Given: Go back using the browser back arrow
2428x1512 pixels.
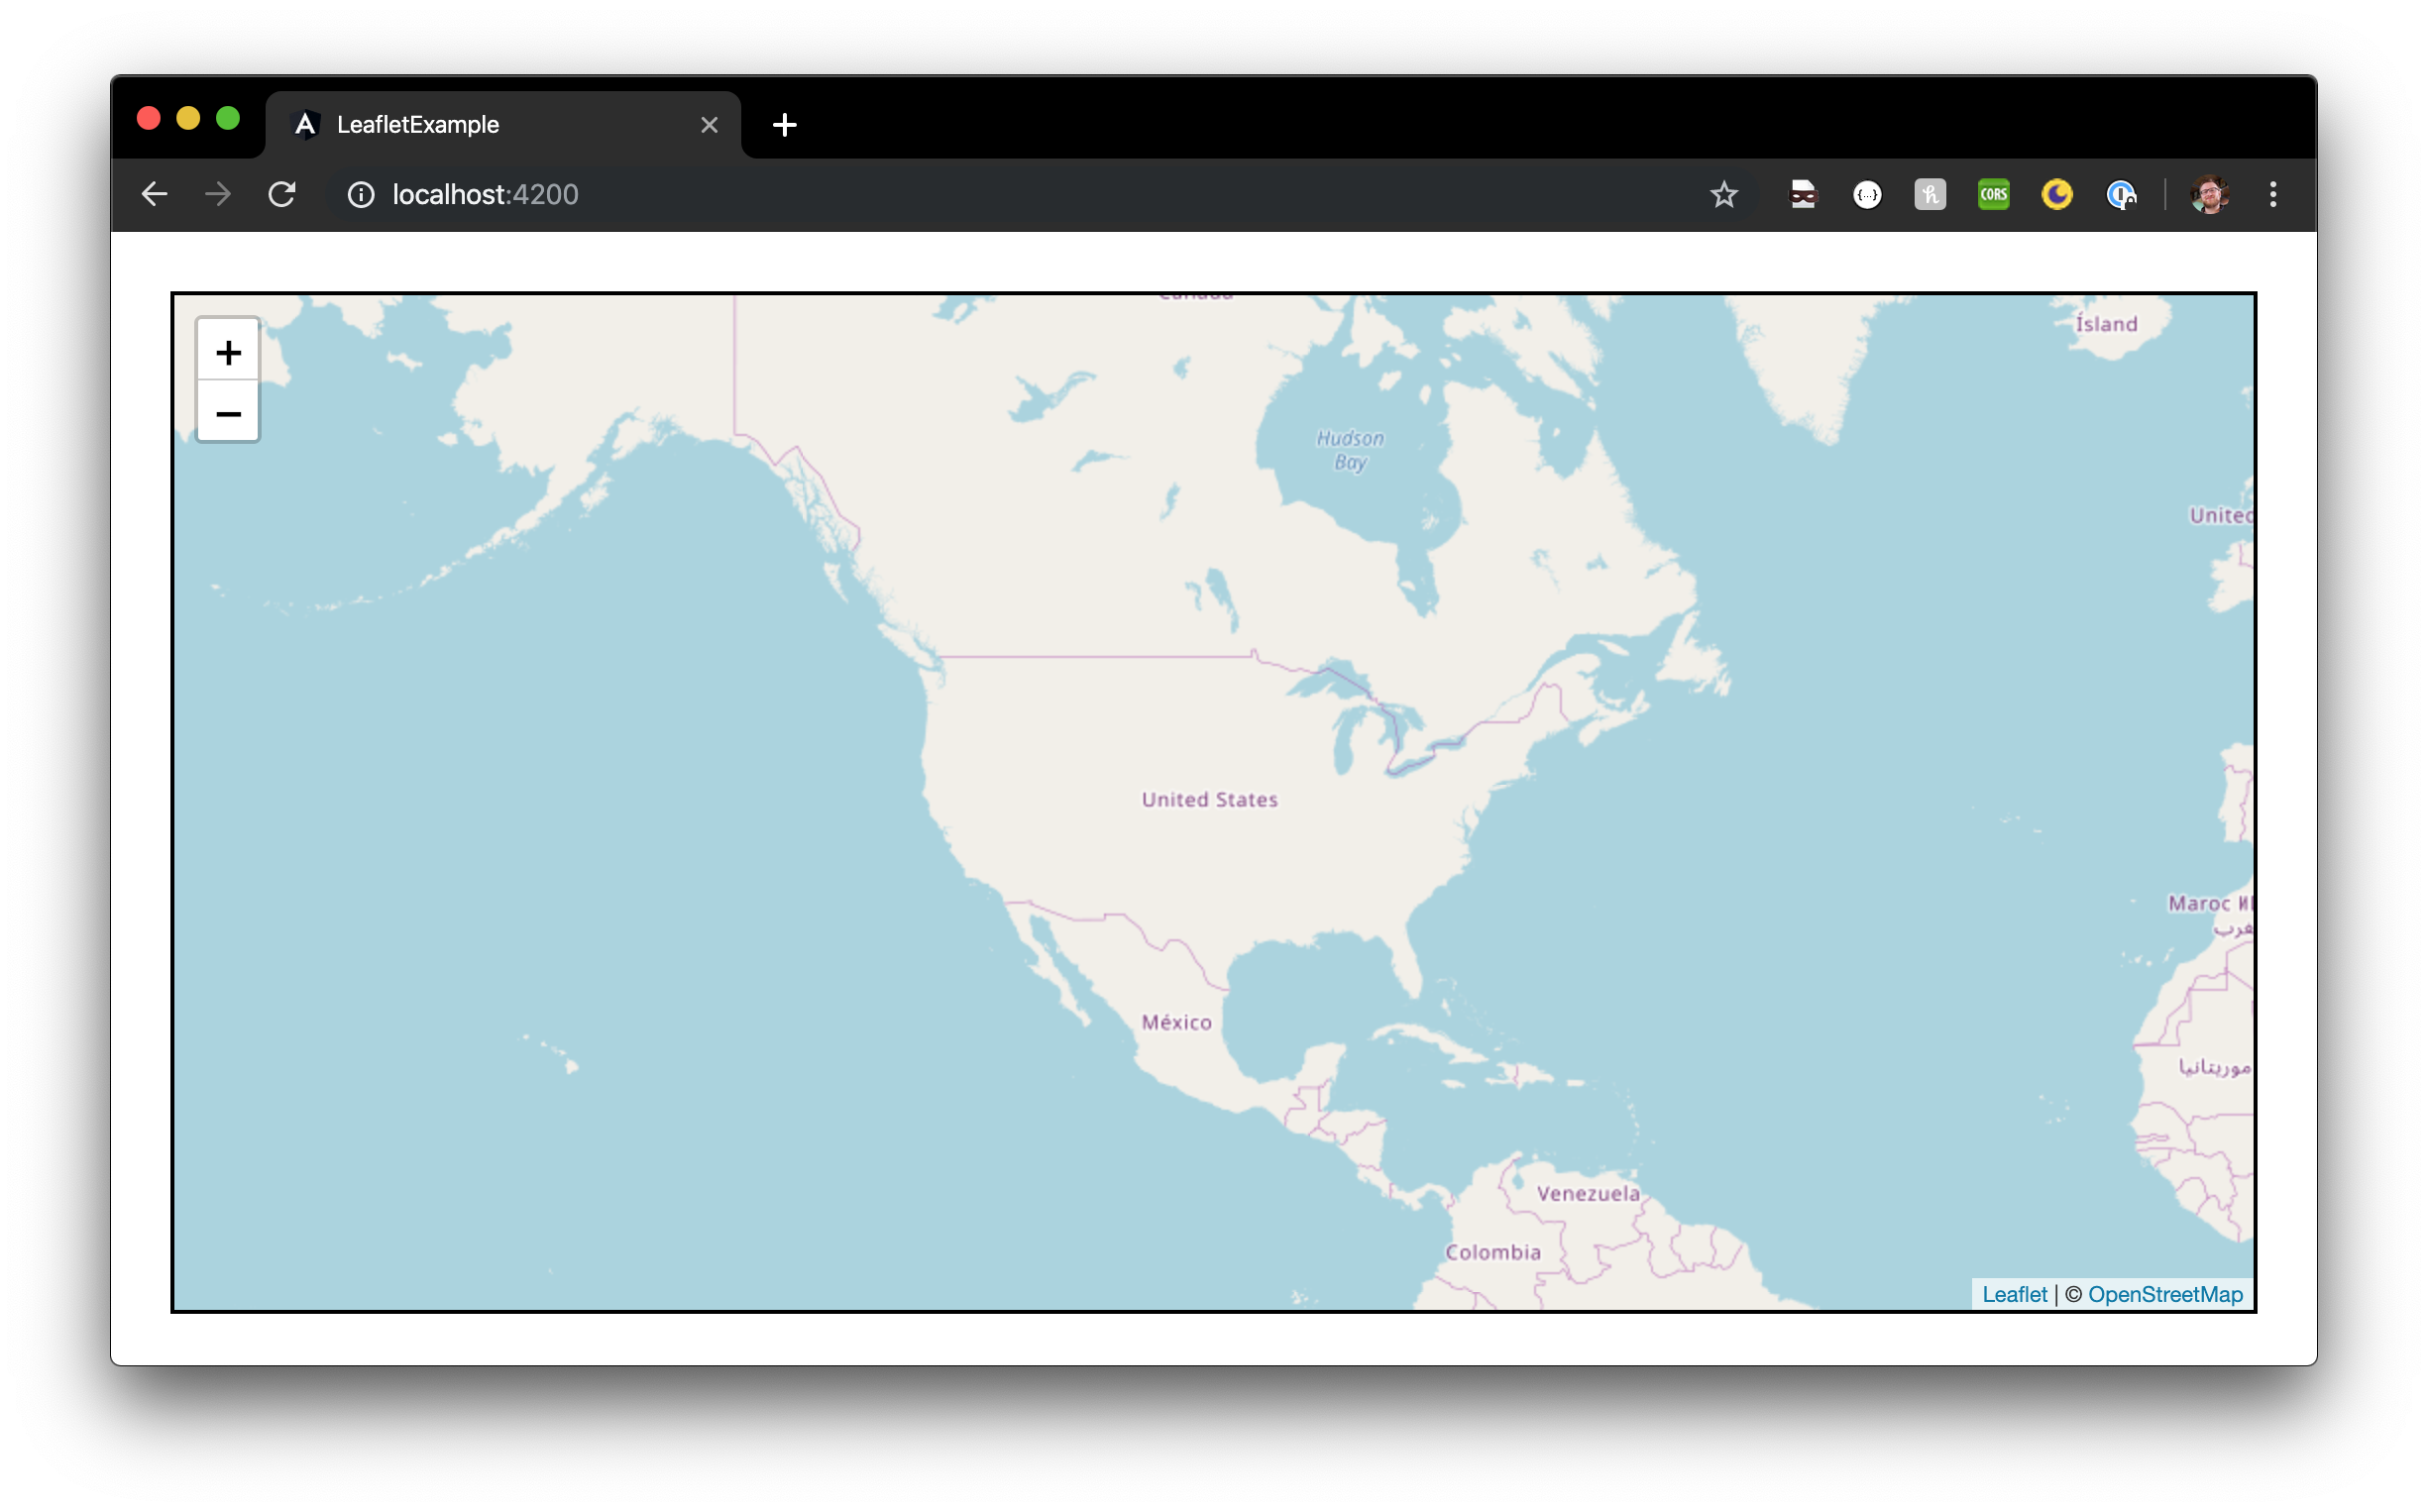Looking at the screenshot, I should 155,194.
